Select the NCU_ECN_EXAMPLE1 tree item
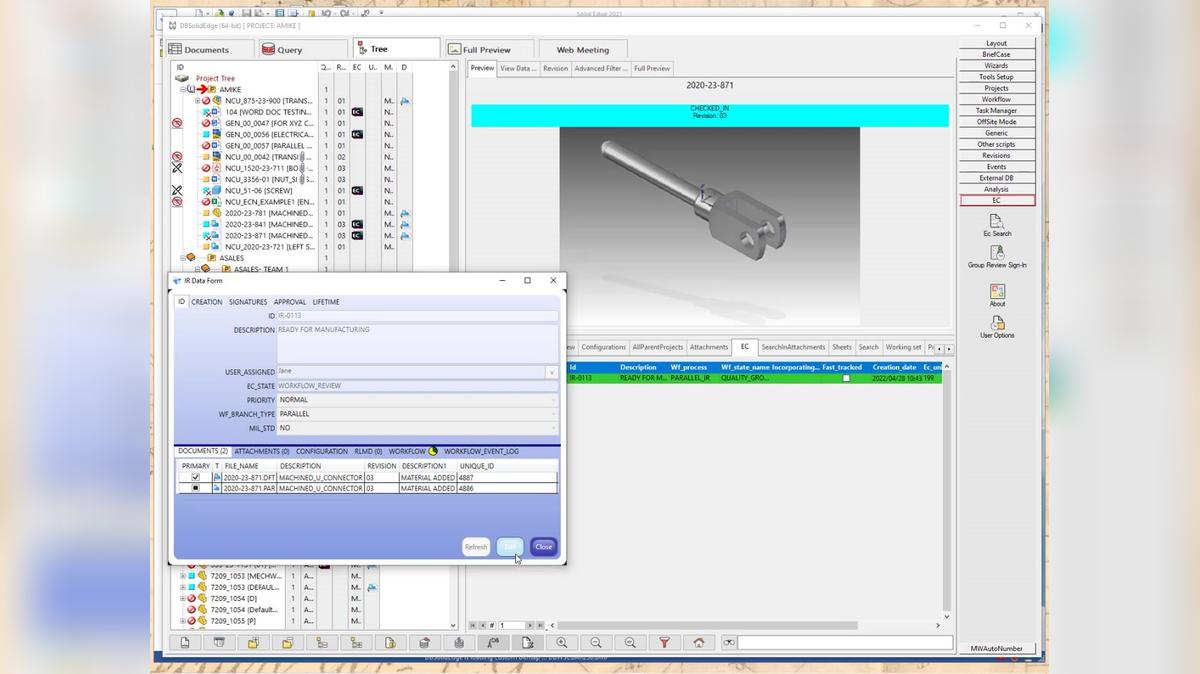This screenshot has height=674, width=1200. (x=269, y=202)
